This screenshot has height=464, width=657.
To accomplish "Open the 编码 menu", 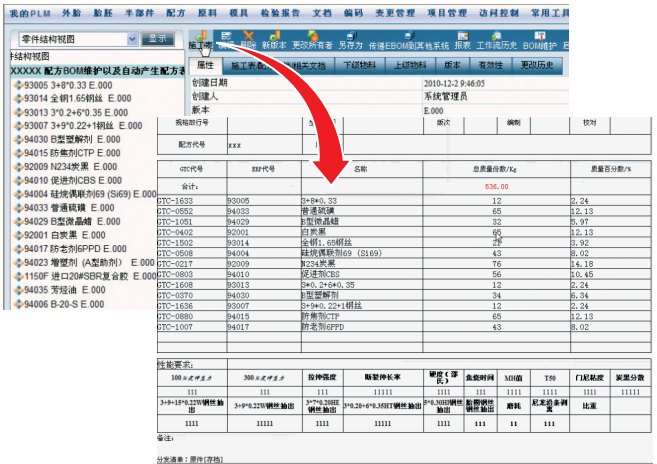I will tap(354, 13).
